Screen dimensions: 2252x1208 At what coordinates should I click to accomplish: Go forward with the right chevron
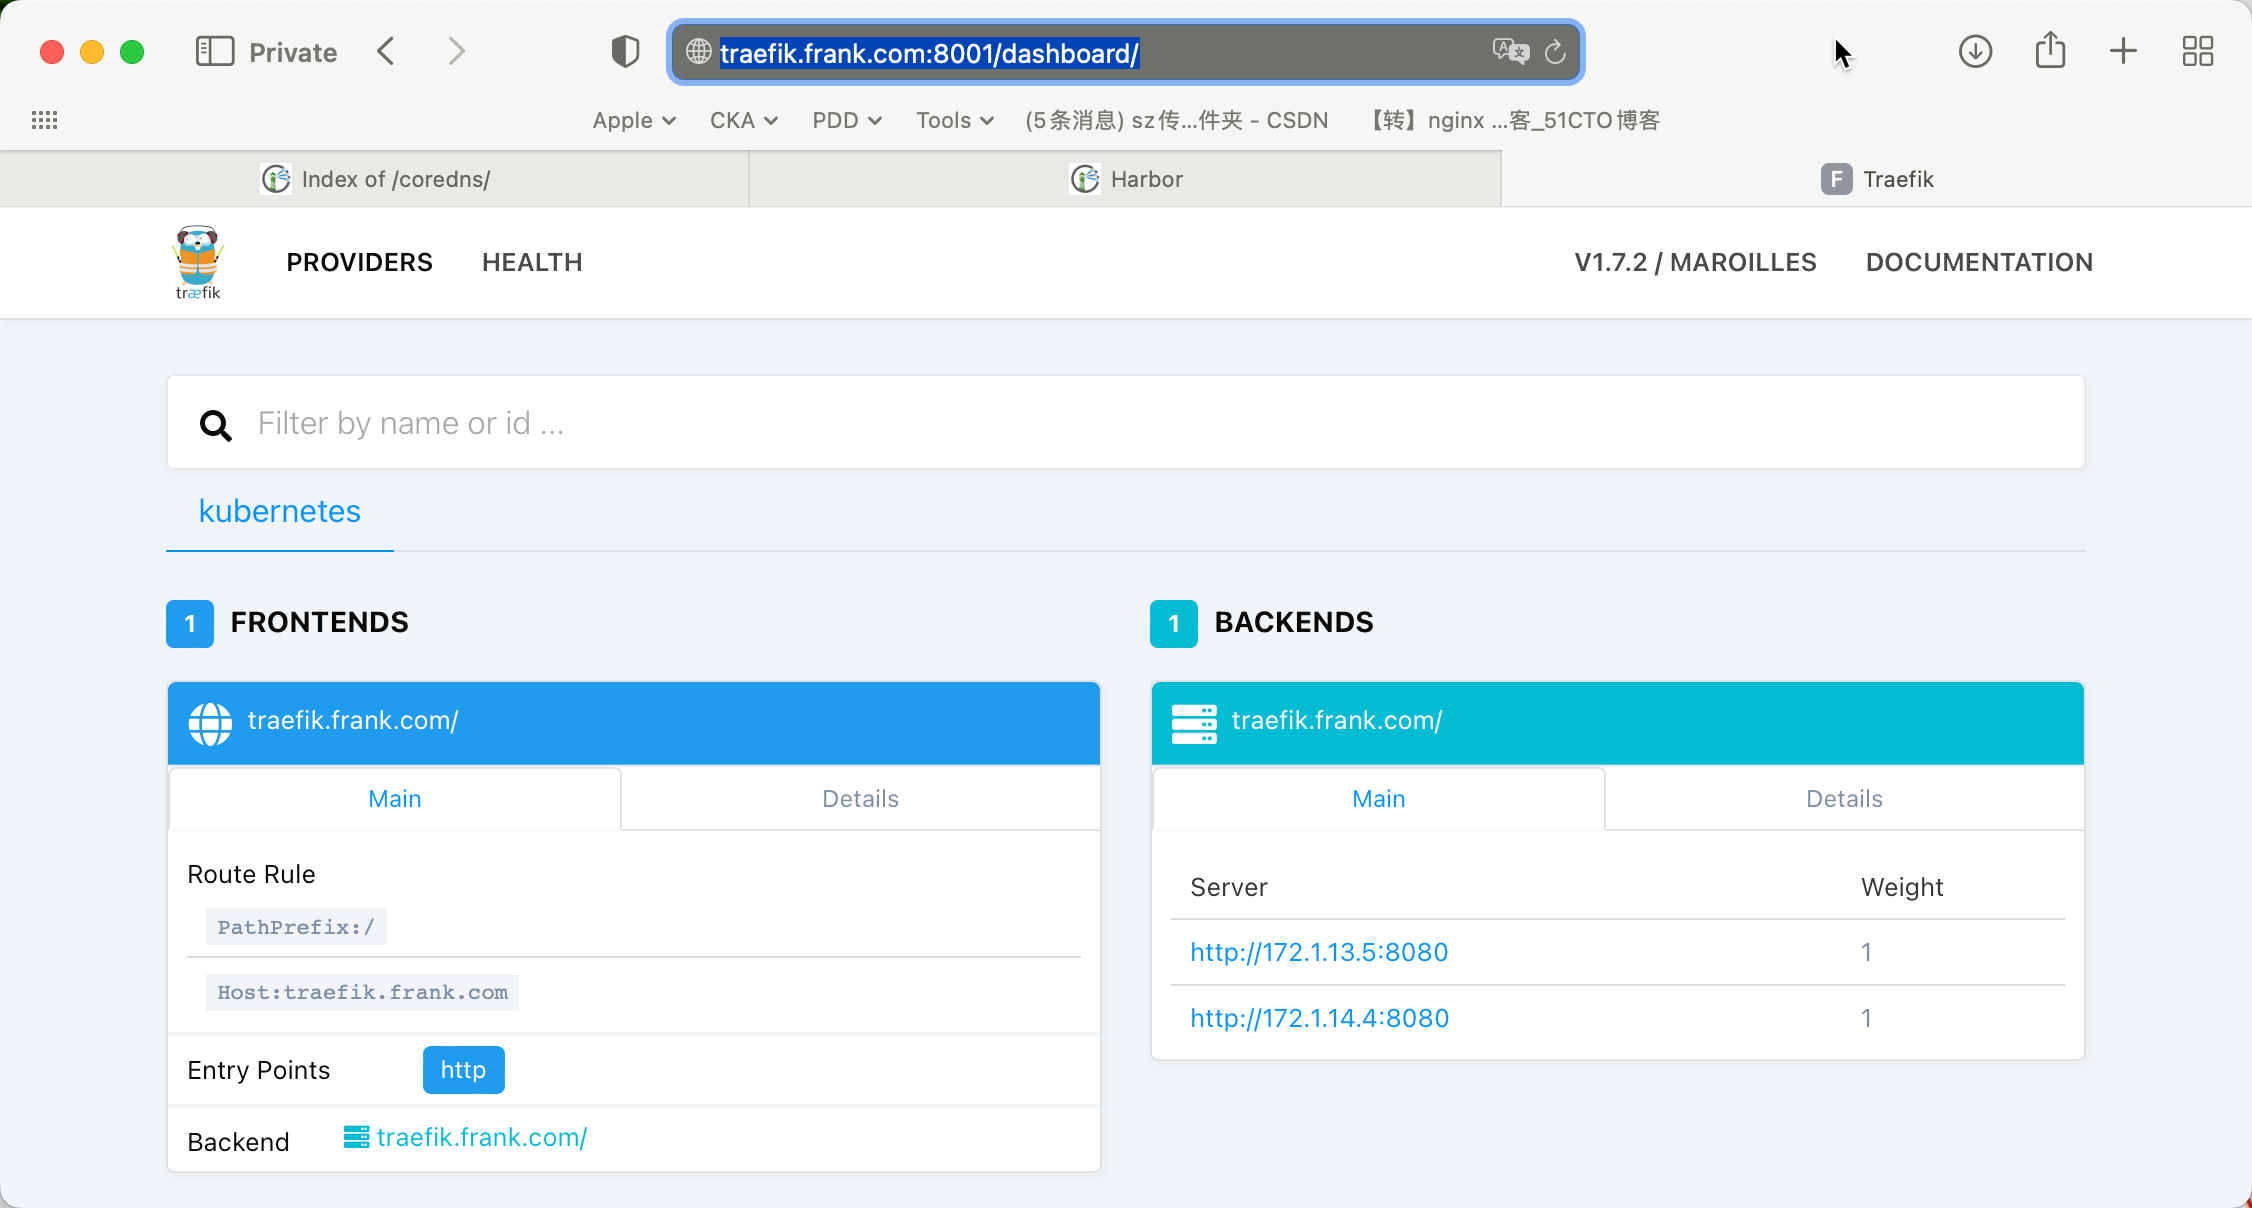[456, 51]
